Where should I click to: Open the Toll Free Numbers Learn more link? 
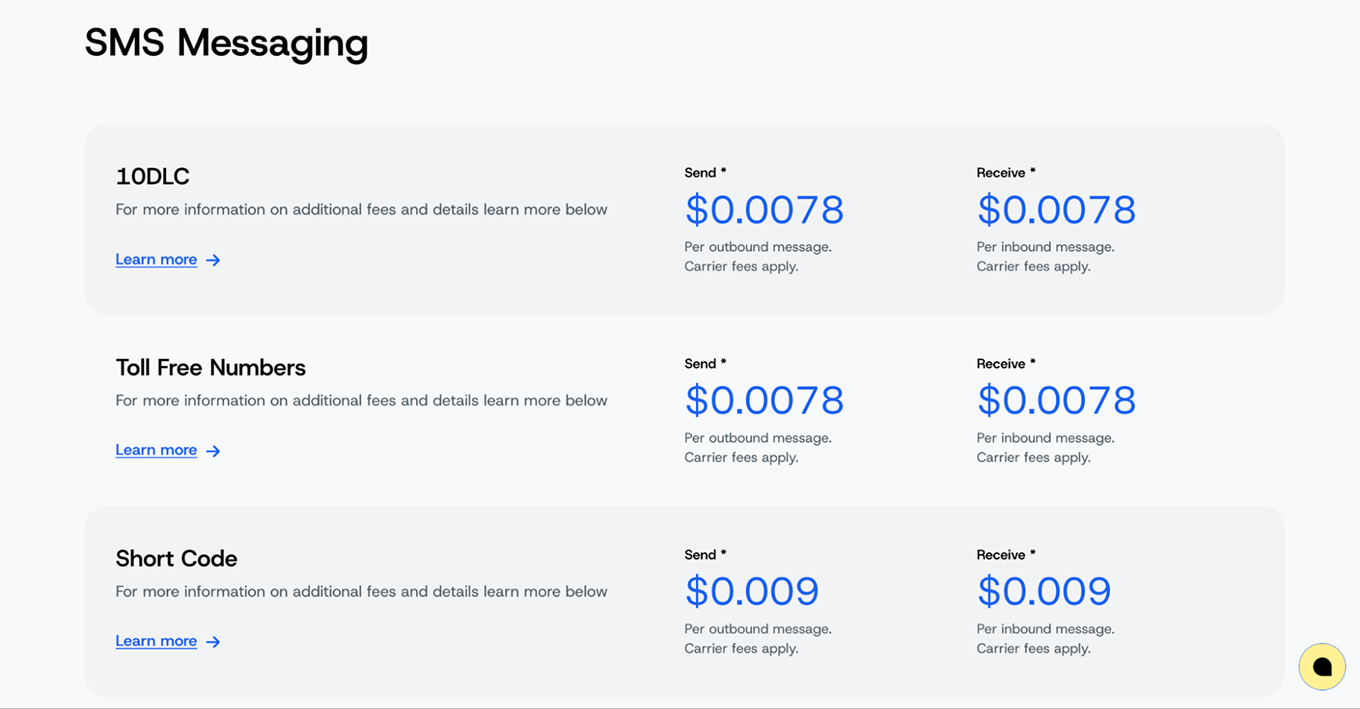point(156,451)
